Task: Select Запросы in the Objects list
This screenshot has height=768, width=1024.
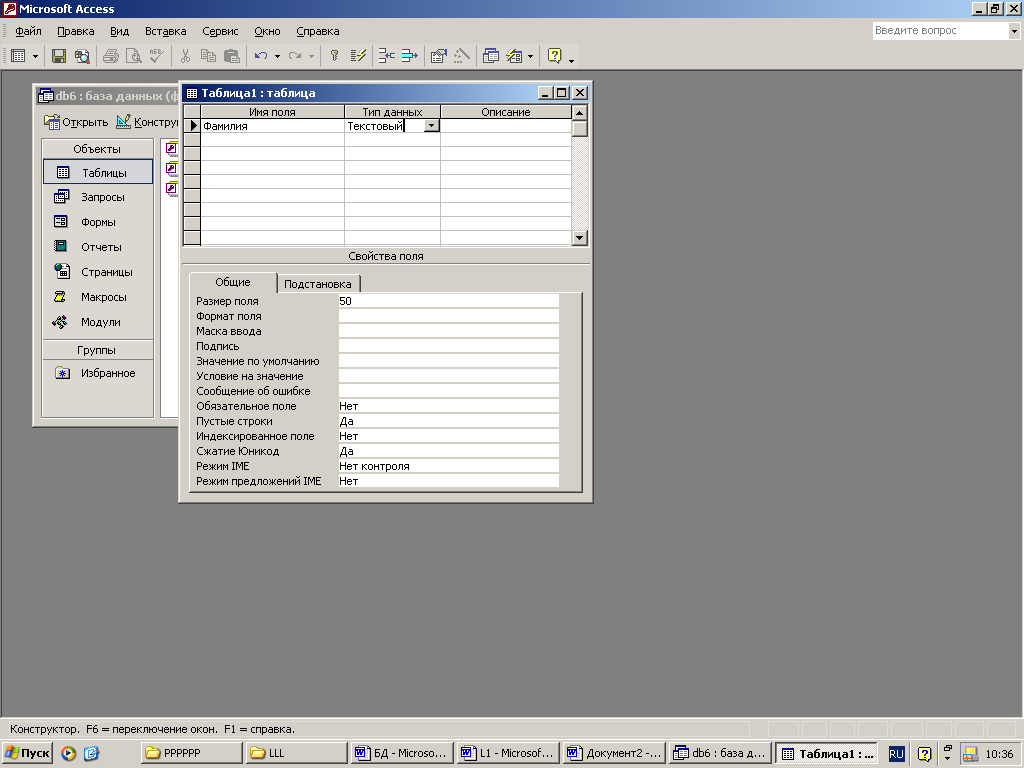Action: coord(98,197)
